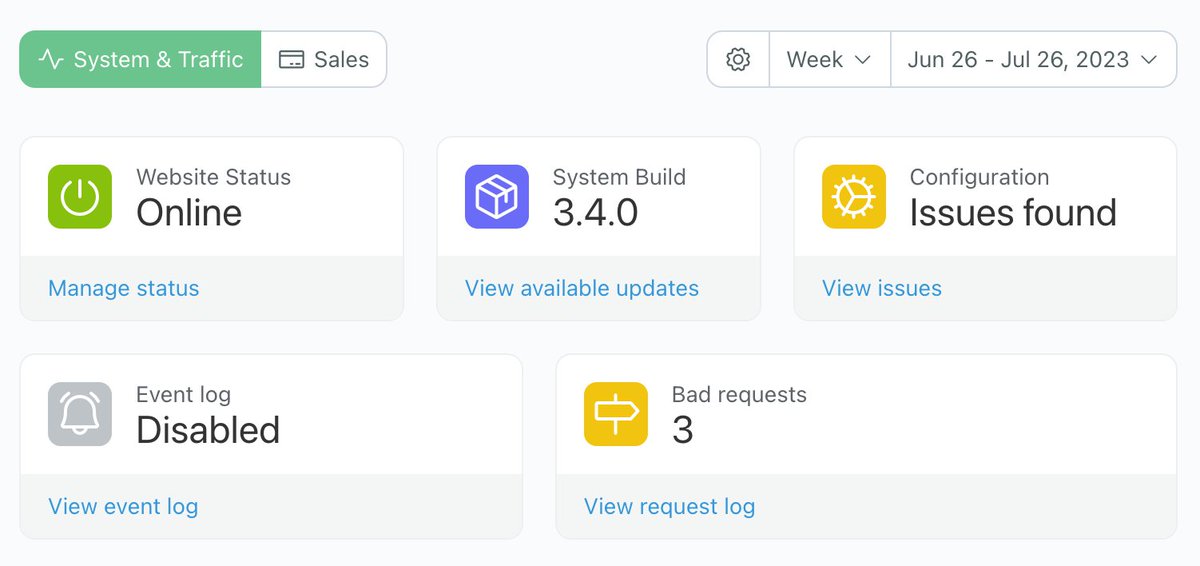The width and height of the screenshot is (1200, 566).
Task: Open the View issues link
Action: coord(882,288)
